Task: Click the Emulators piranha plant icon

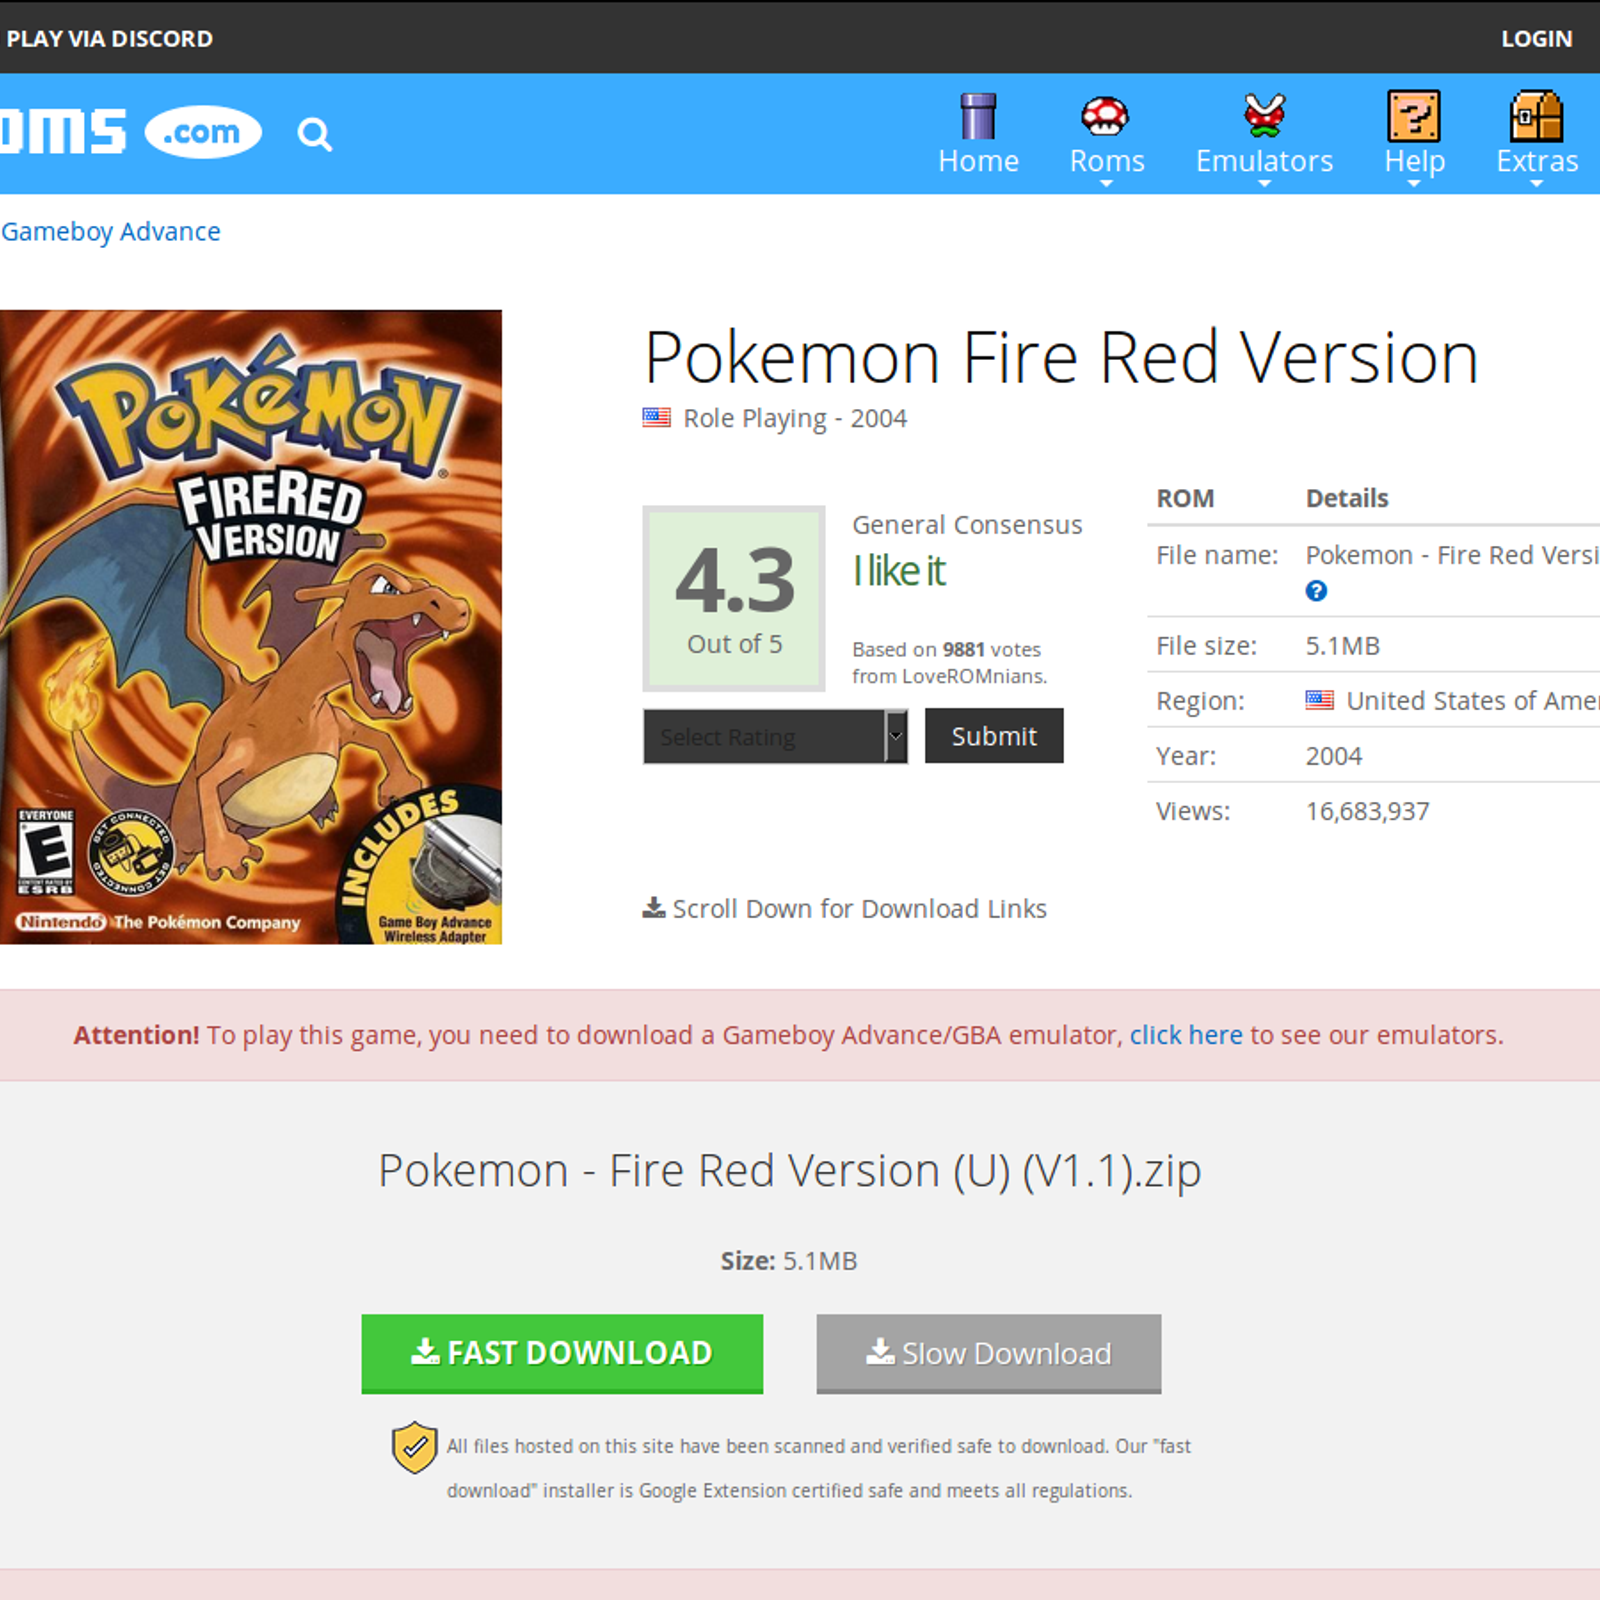Action: coord(1264,115)
